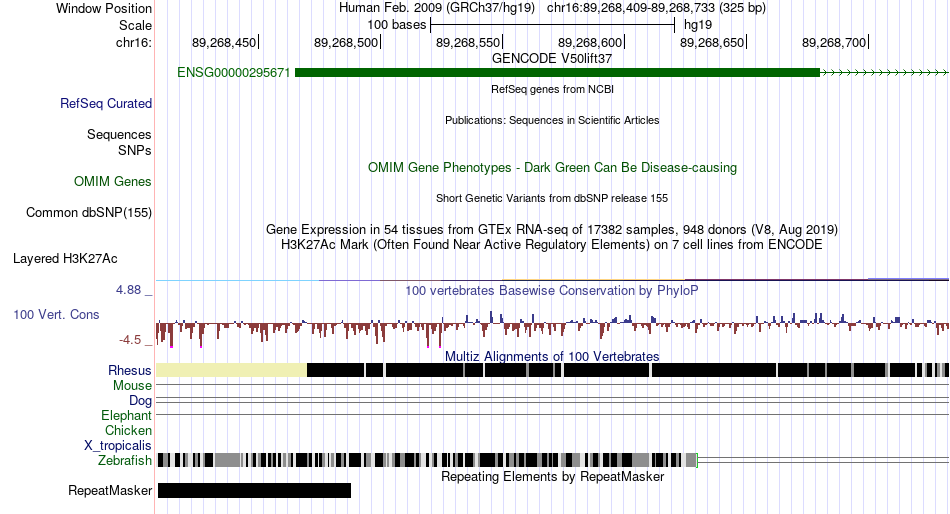This screenshot has width=950, height=514.
Task: Click the Scale label
Action: 135,25
